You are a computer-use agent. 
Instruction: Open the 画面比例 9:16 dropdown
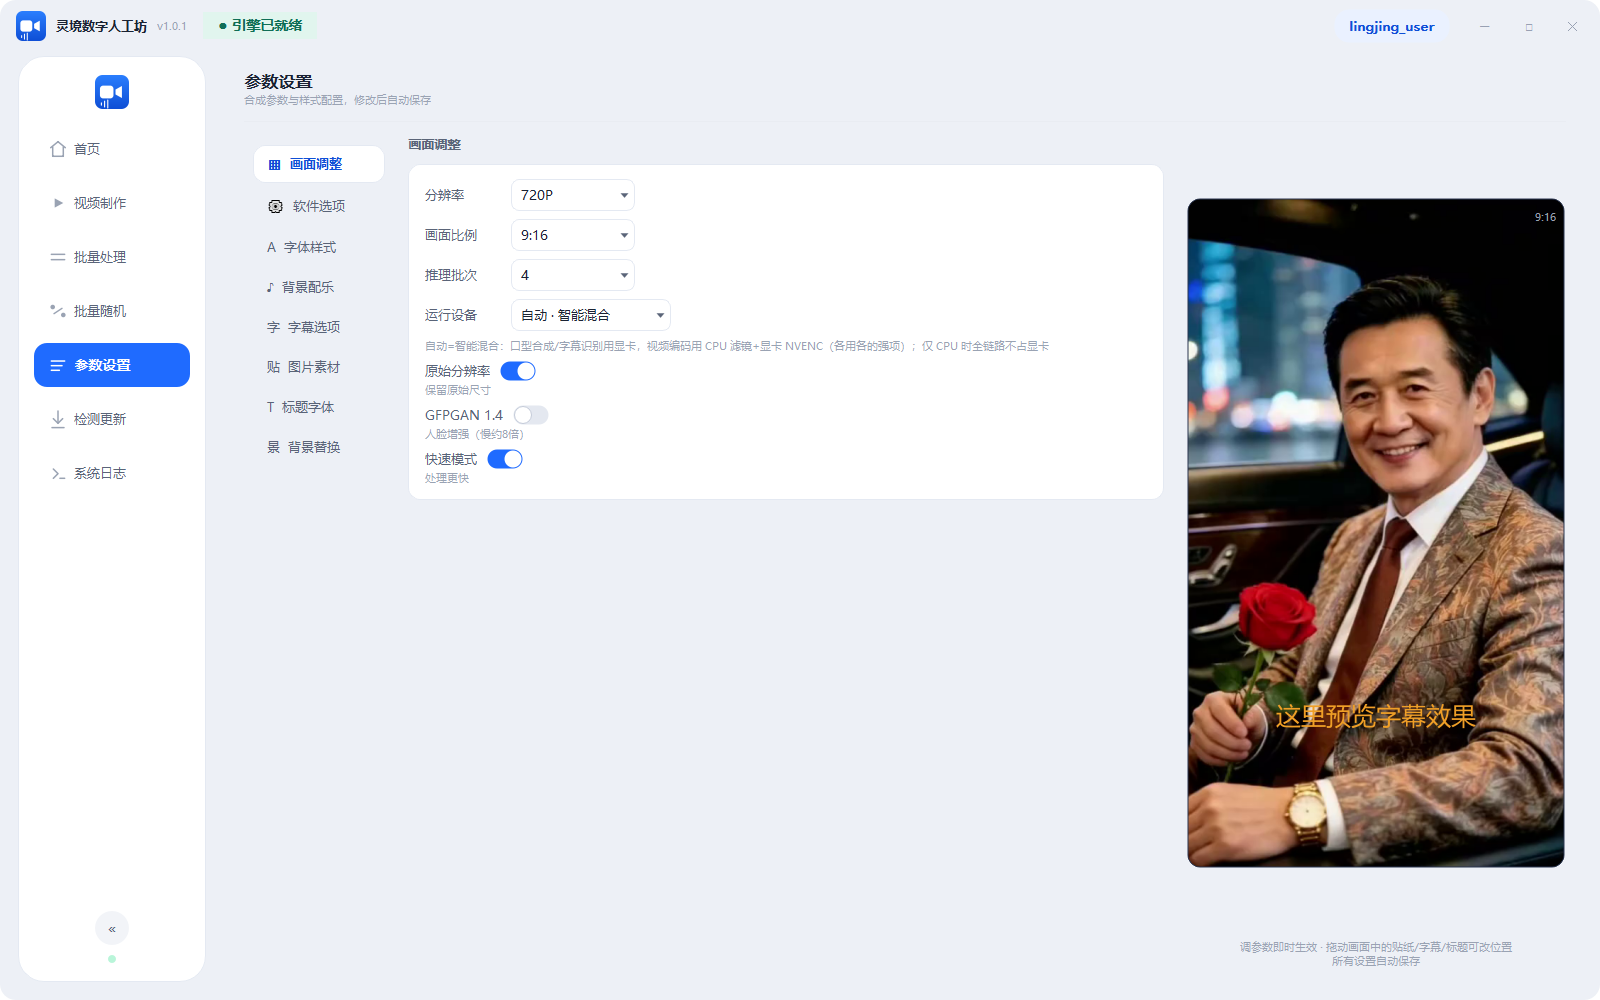tap(573, 235)
